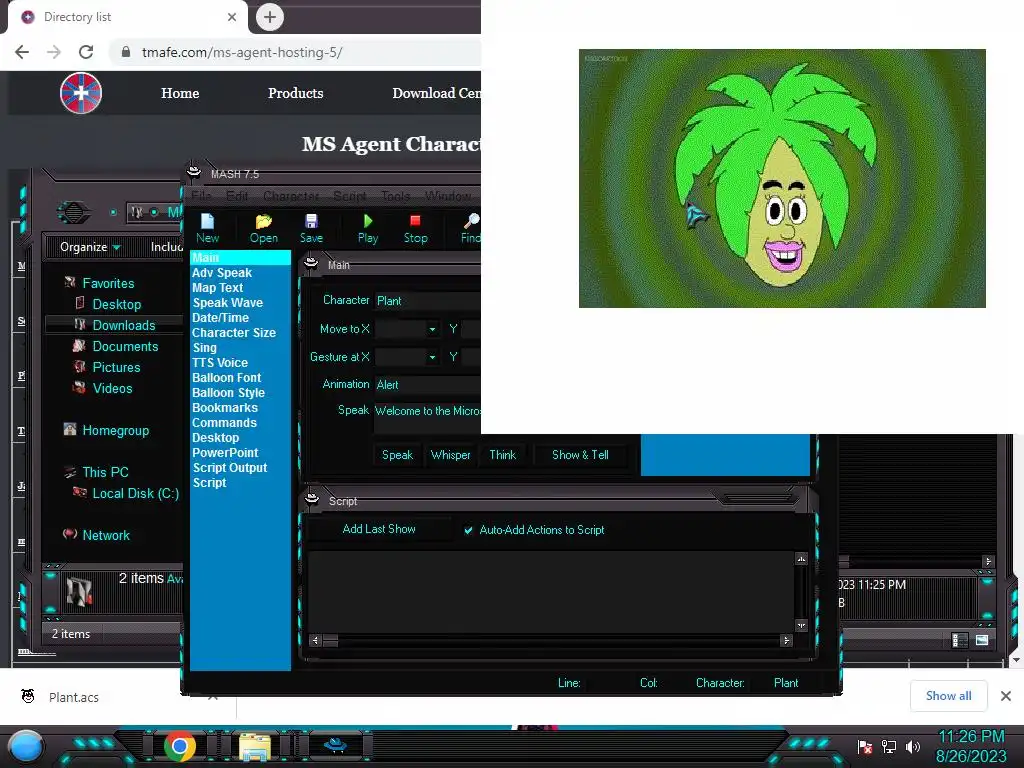Open the Script menu in MASH

[349, 195]
